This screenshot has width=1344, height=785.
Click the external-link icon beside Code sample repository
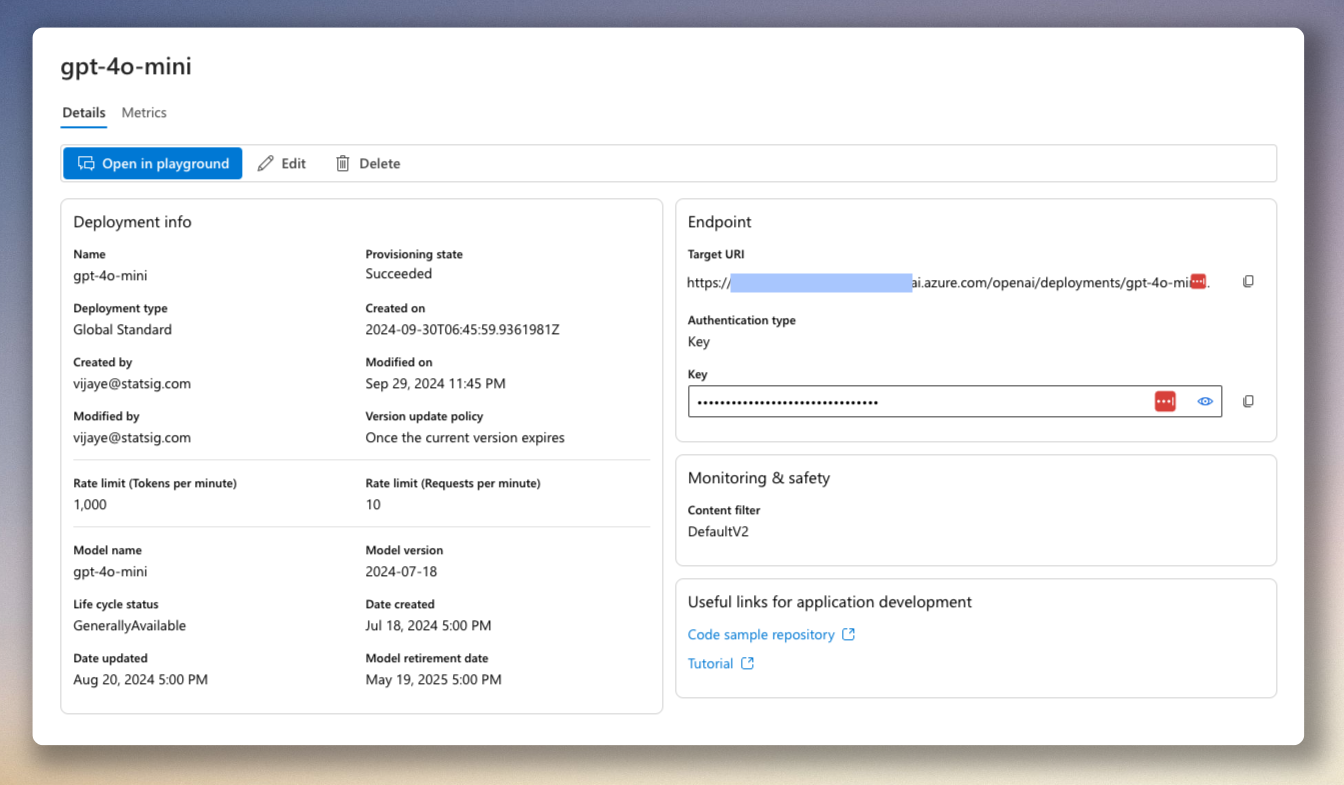848,634
